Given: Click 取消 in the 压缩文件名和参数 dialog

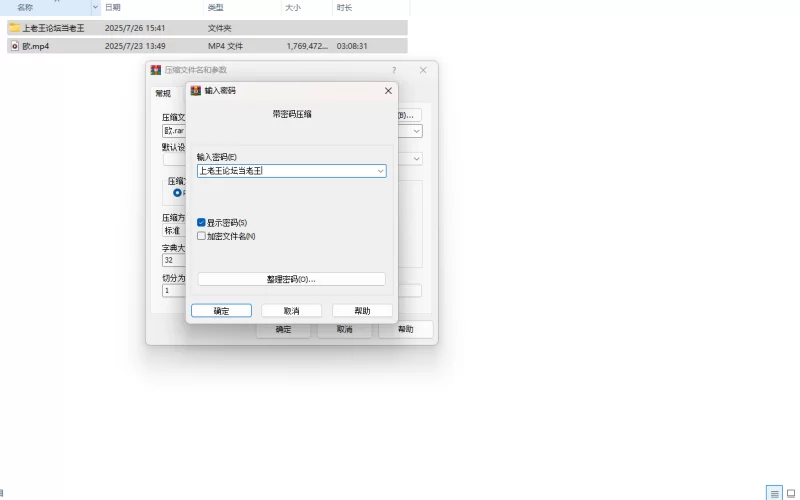Looking at the screenshot, I should coord(344,330).
